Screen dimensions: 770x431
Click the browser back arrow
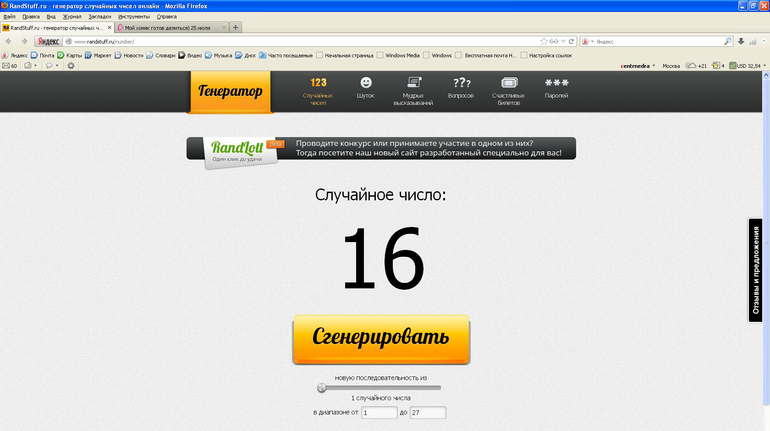click(8, 42)
